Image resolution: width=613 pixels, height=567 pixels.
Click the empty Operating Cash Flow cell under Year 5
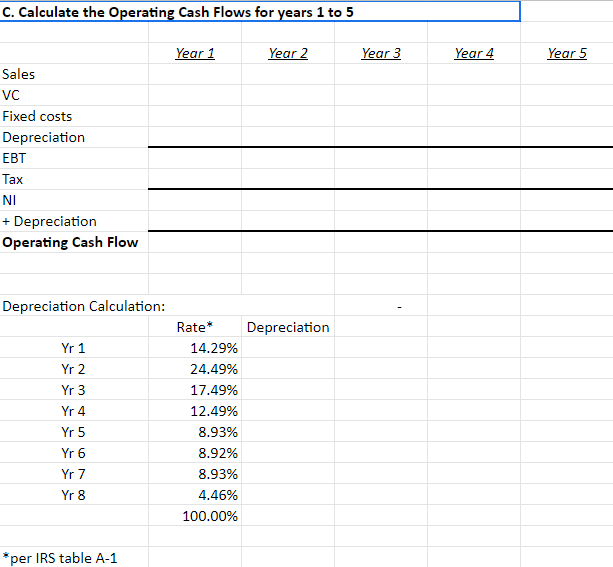pyautogui.click(x=567, y=242)
